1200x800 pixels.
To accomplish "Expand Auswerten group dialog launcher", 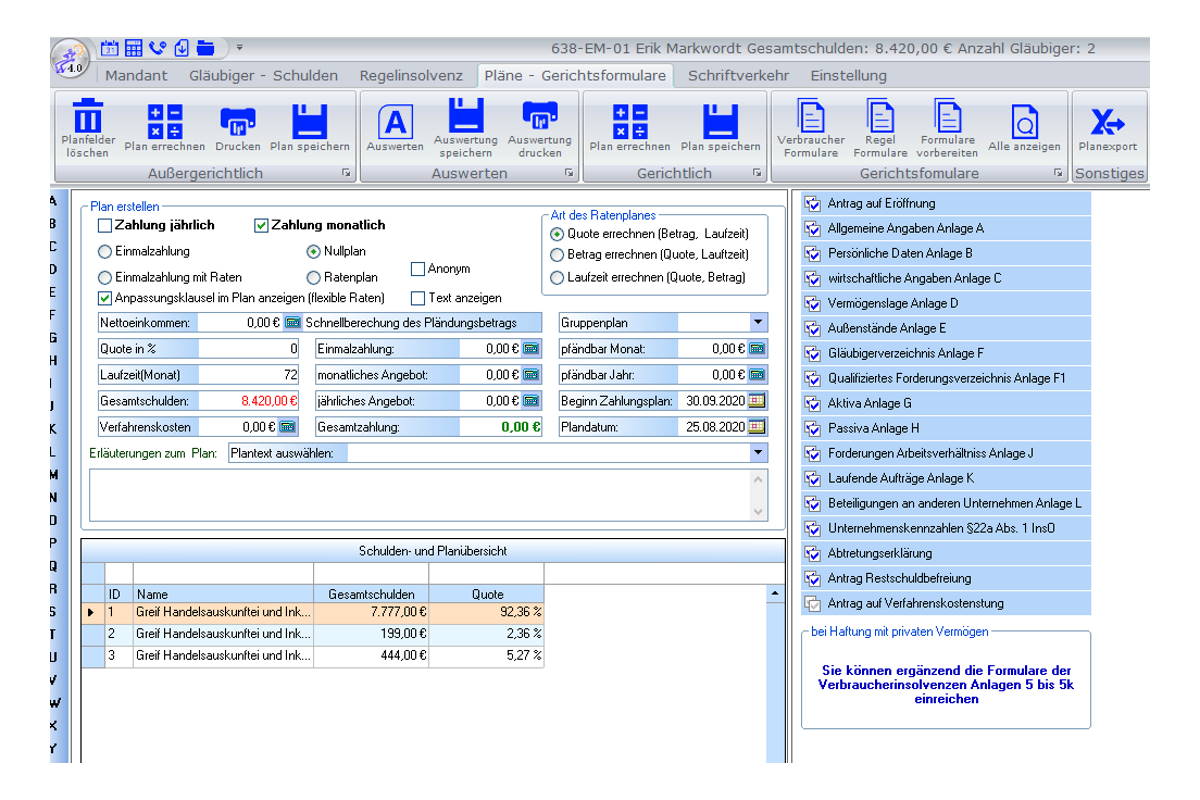I will point(568,173).
